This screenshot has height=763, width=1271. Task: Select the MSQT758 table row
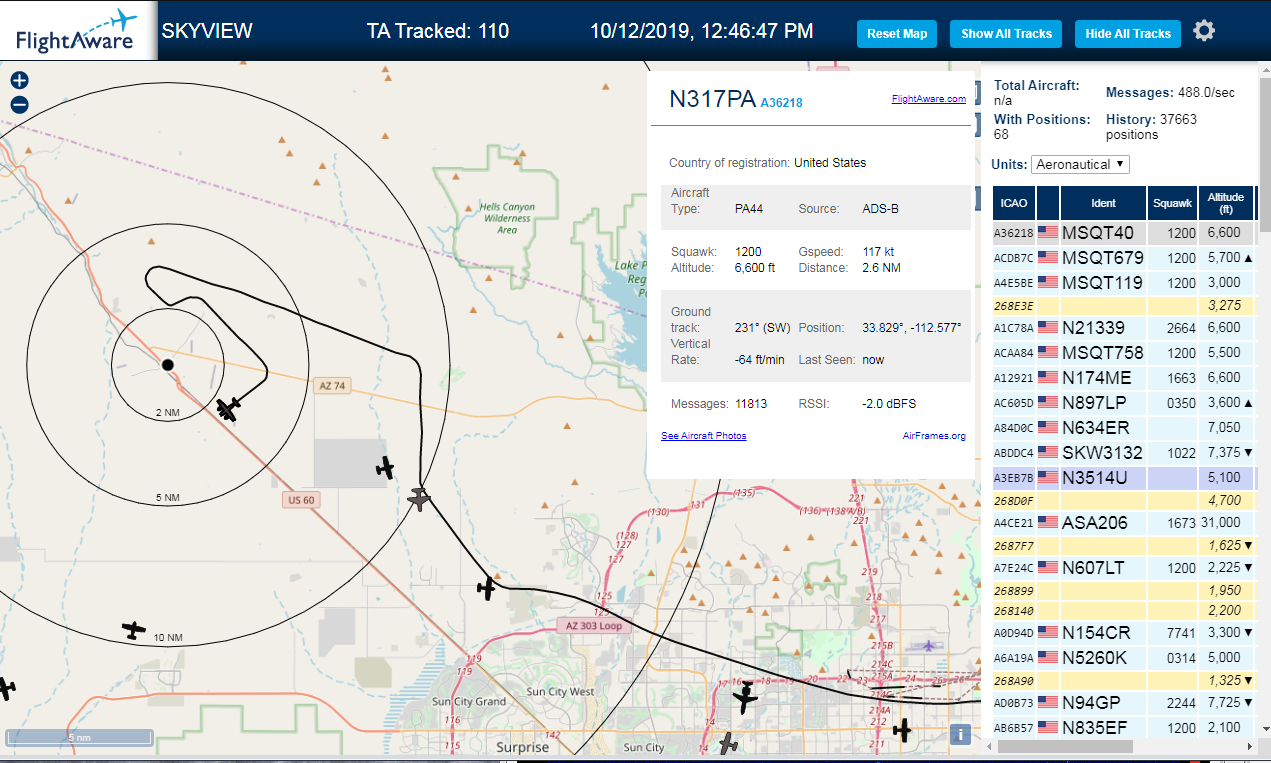[x=1124, y=352]
